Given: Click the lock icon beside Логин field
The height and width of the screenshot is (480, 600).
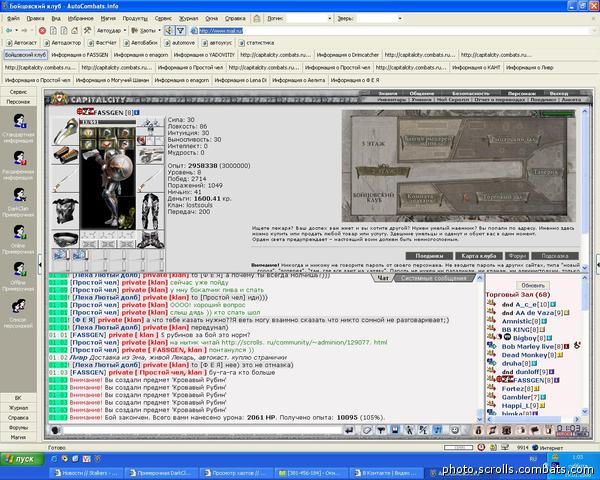Looking at the screenshot, I should [257, 18].
